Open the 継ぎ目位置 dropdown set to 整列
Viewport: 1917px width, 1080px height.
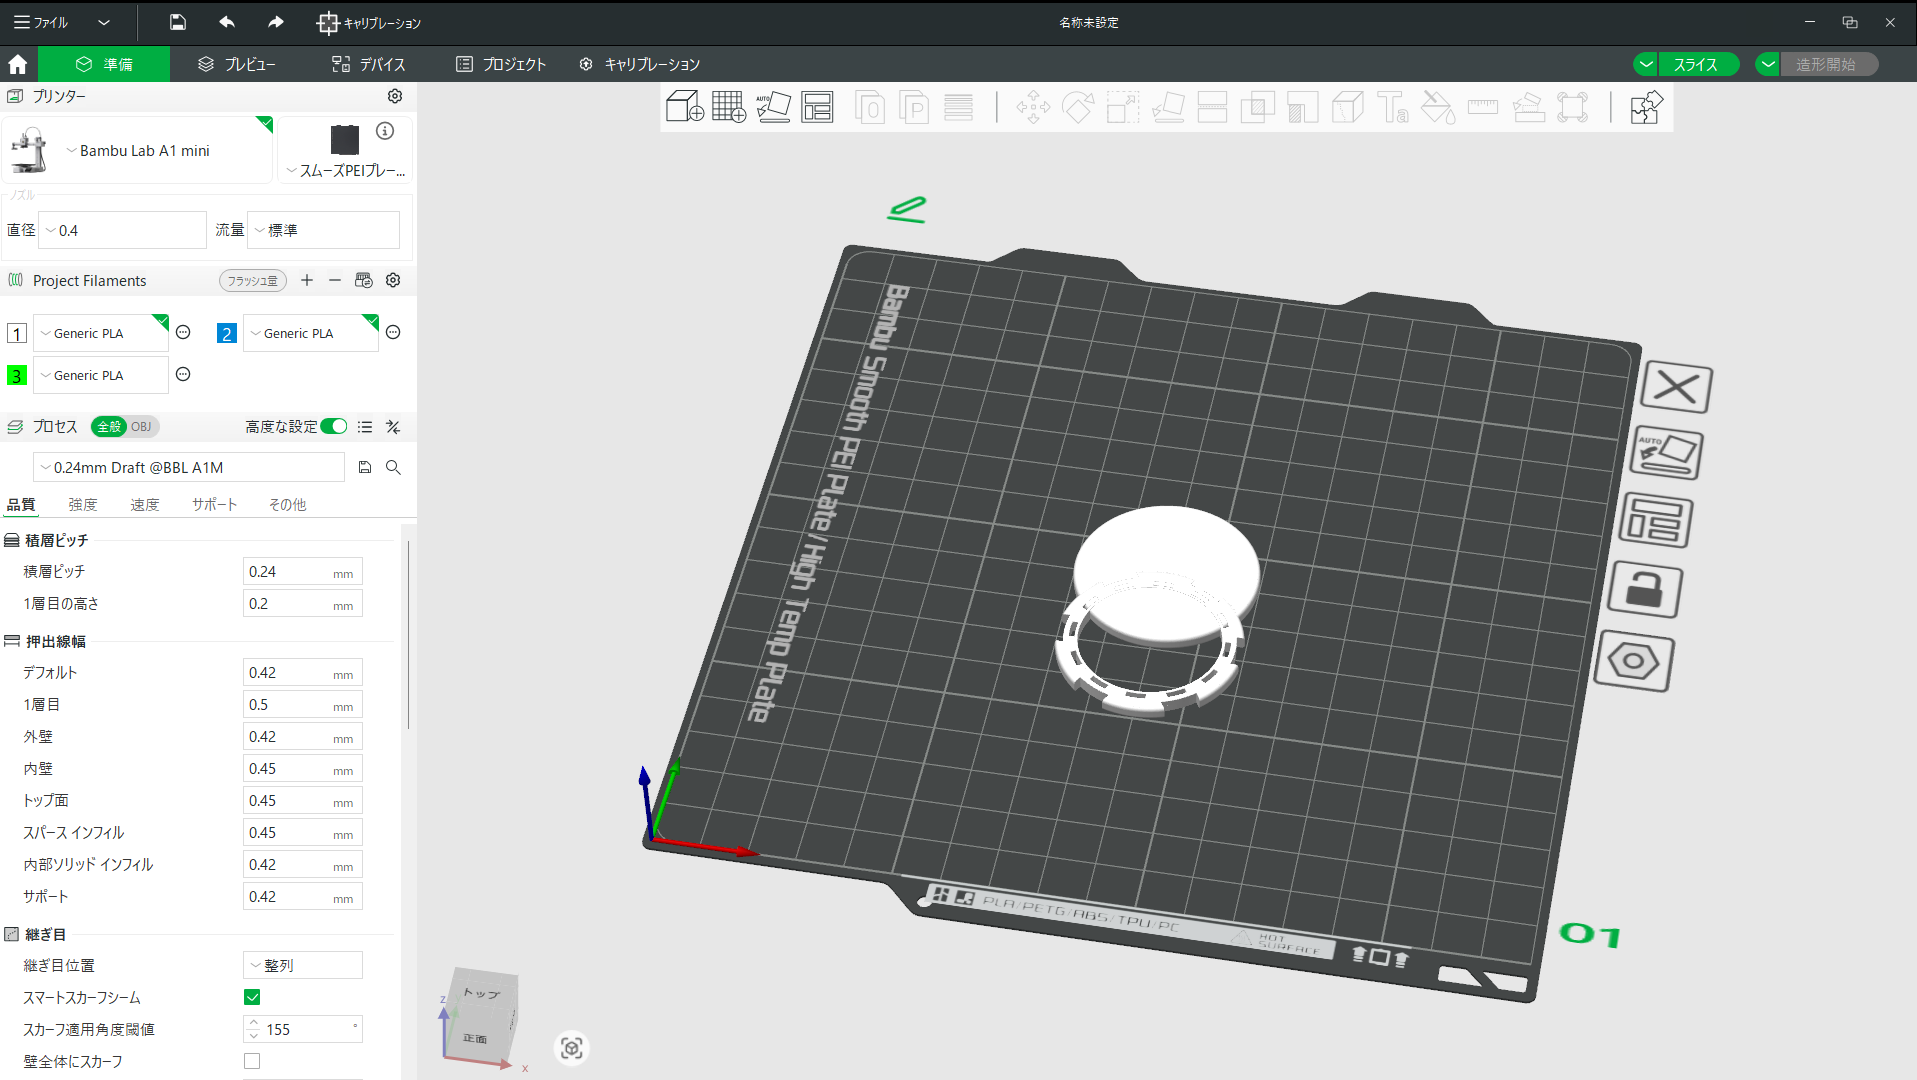pyautogui.click(x=301, y=964)
